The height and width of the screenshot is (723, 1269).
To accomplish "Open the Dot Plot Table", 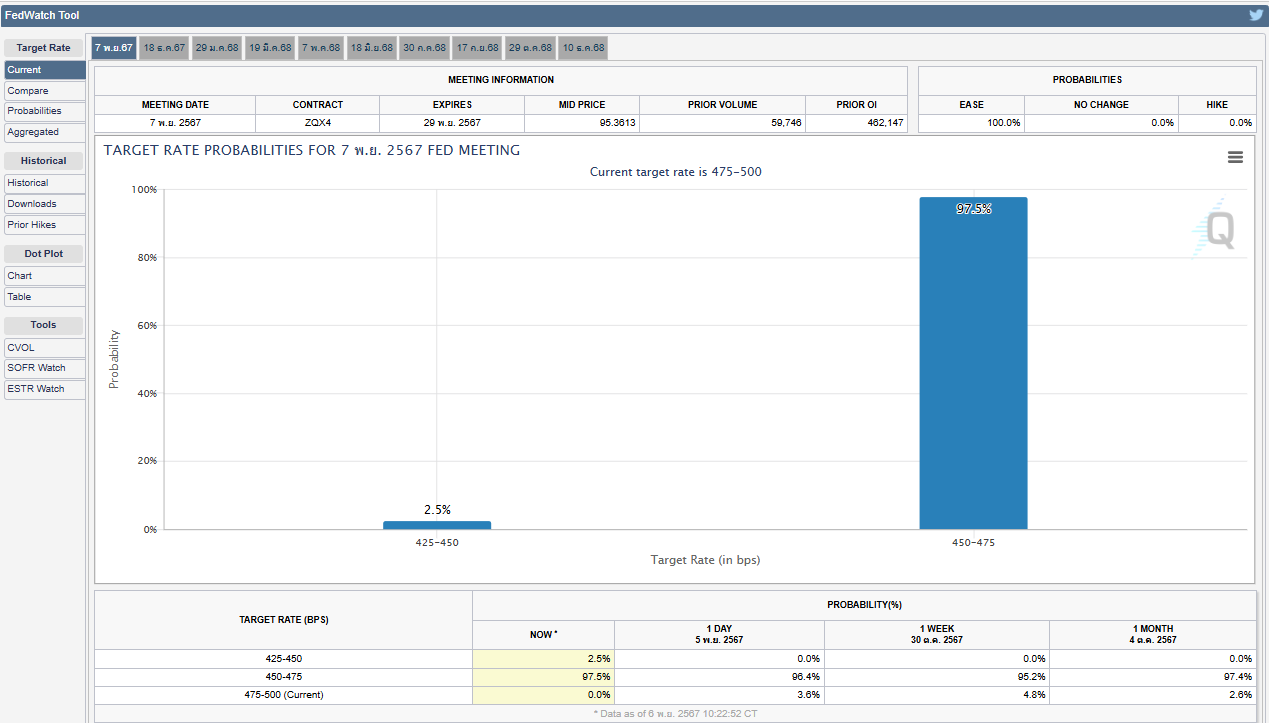I will click(45, 297).
